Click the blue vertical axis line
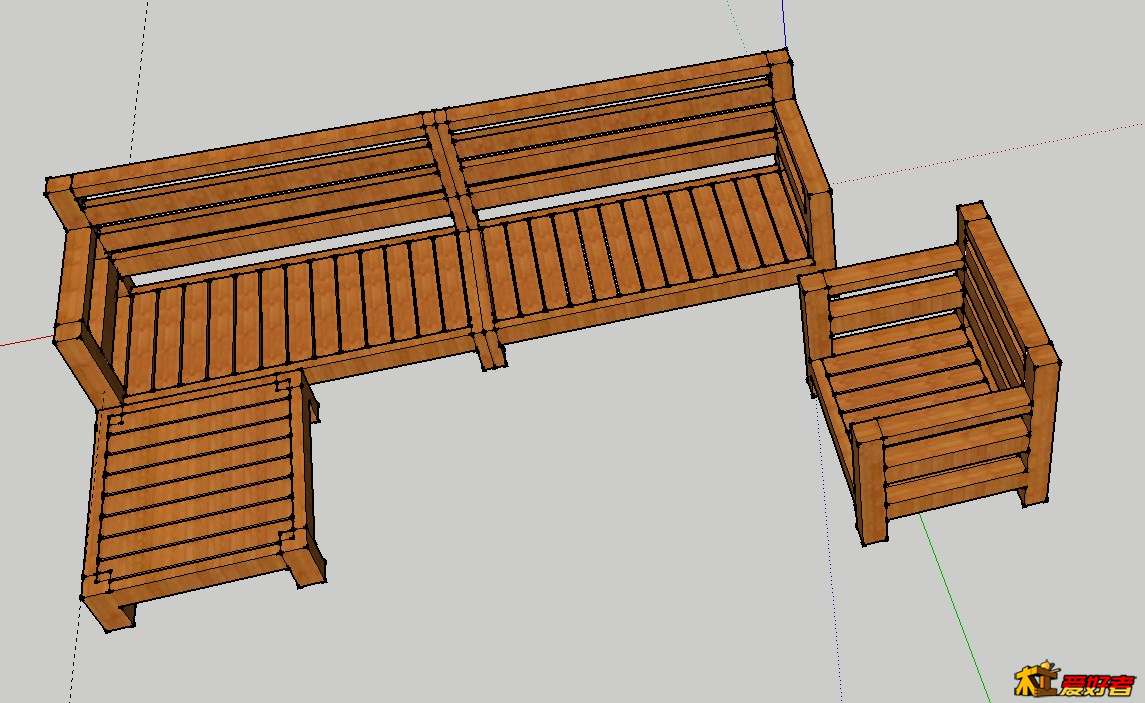1145x703 pixels. point(783,24)
